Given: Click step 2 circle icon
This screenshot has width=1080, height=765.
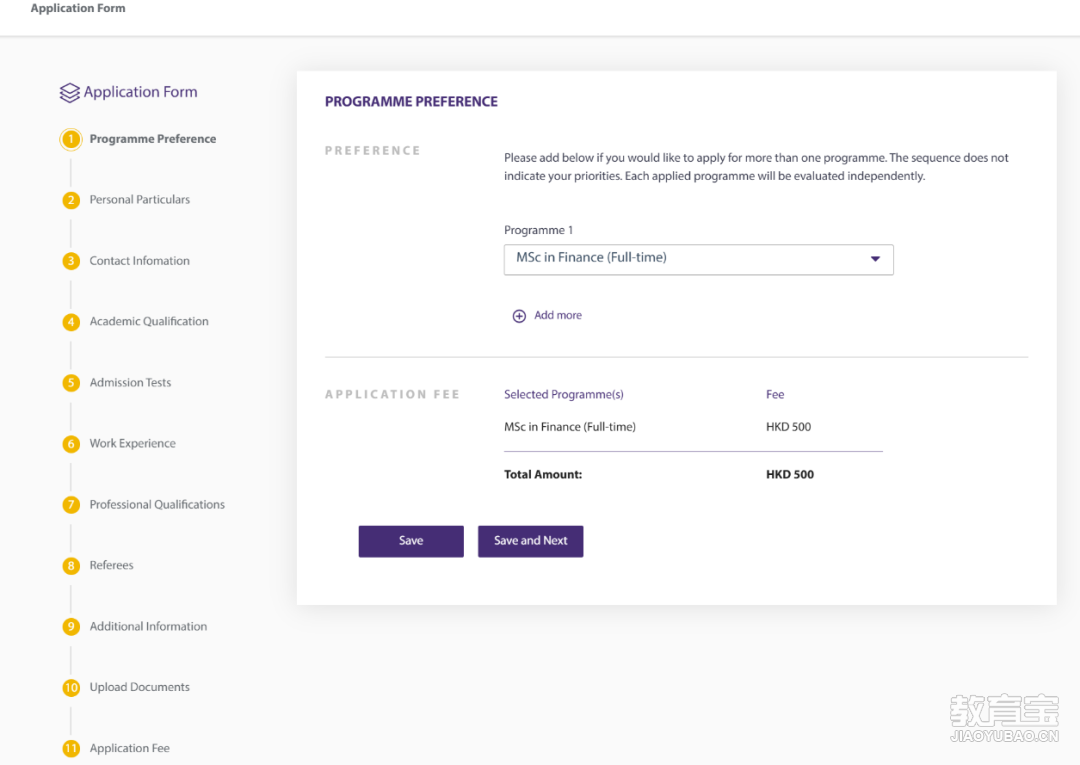Looking at the screenshot, I should 70,200.
